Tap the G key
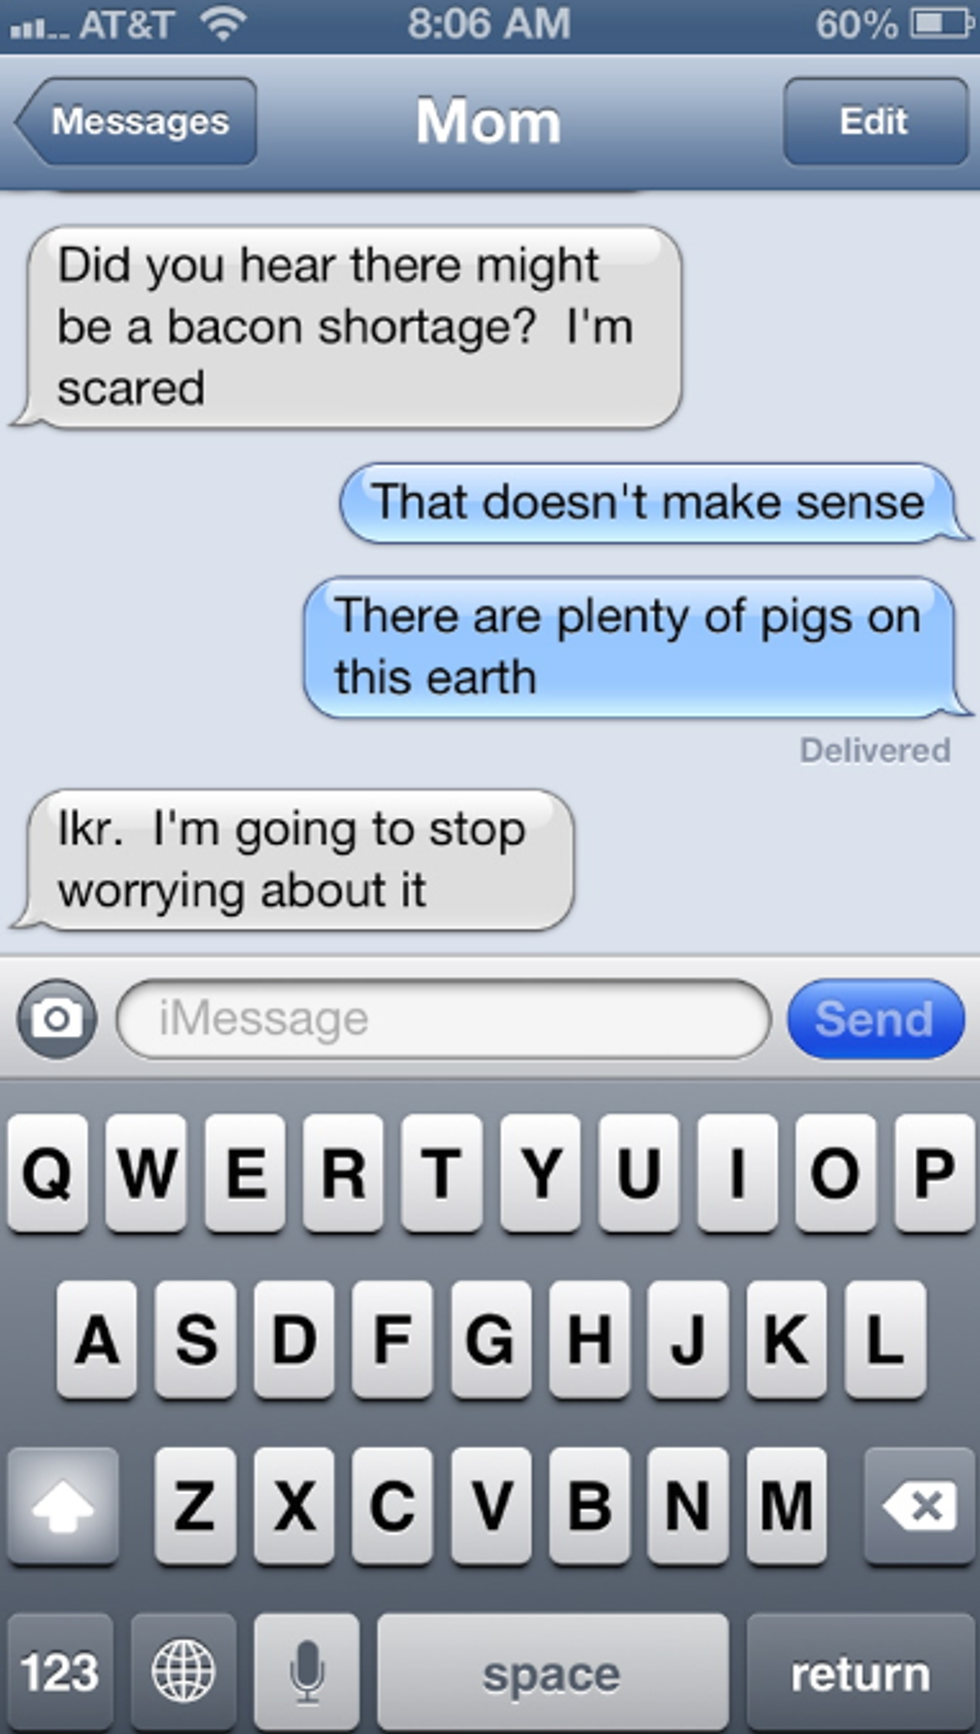This screenshot has height=1734, width=980. 490,1339
